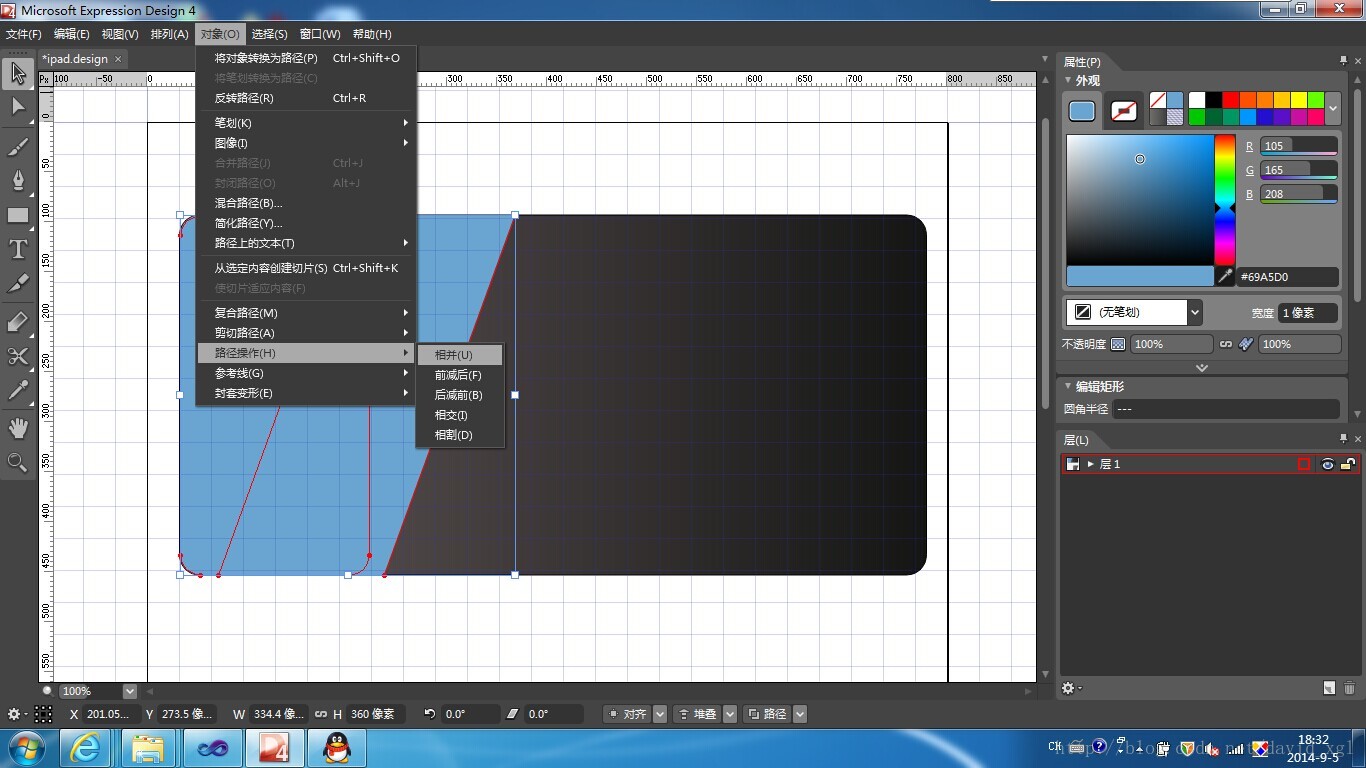
Task: Pin the Layers panel
Action: (1343, 439)
